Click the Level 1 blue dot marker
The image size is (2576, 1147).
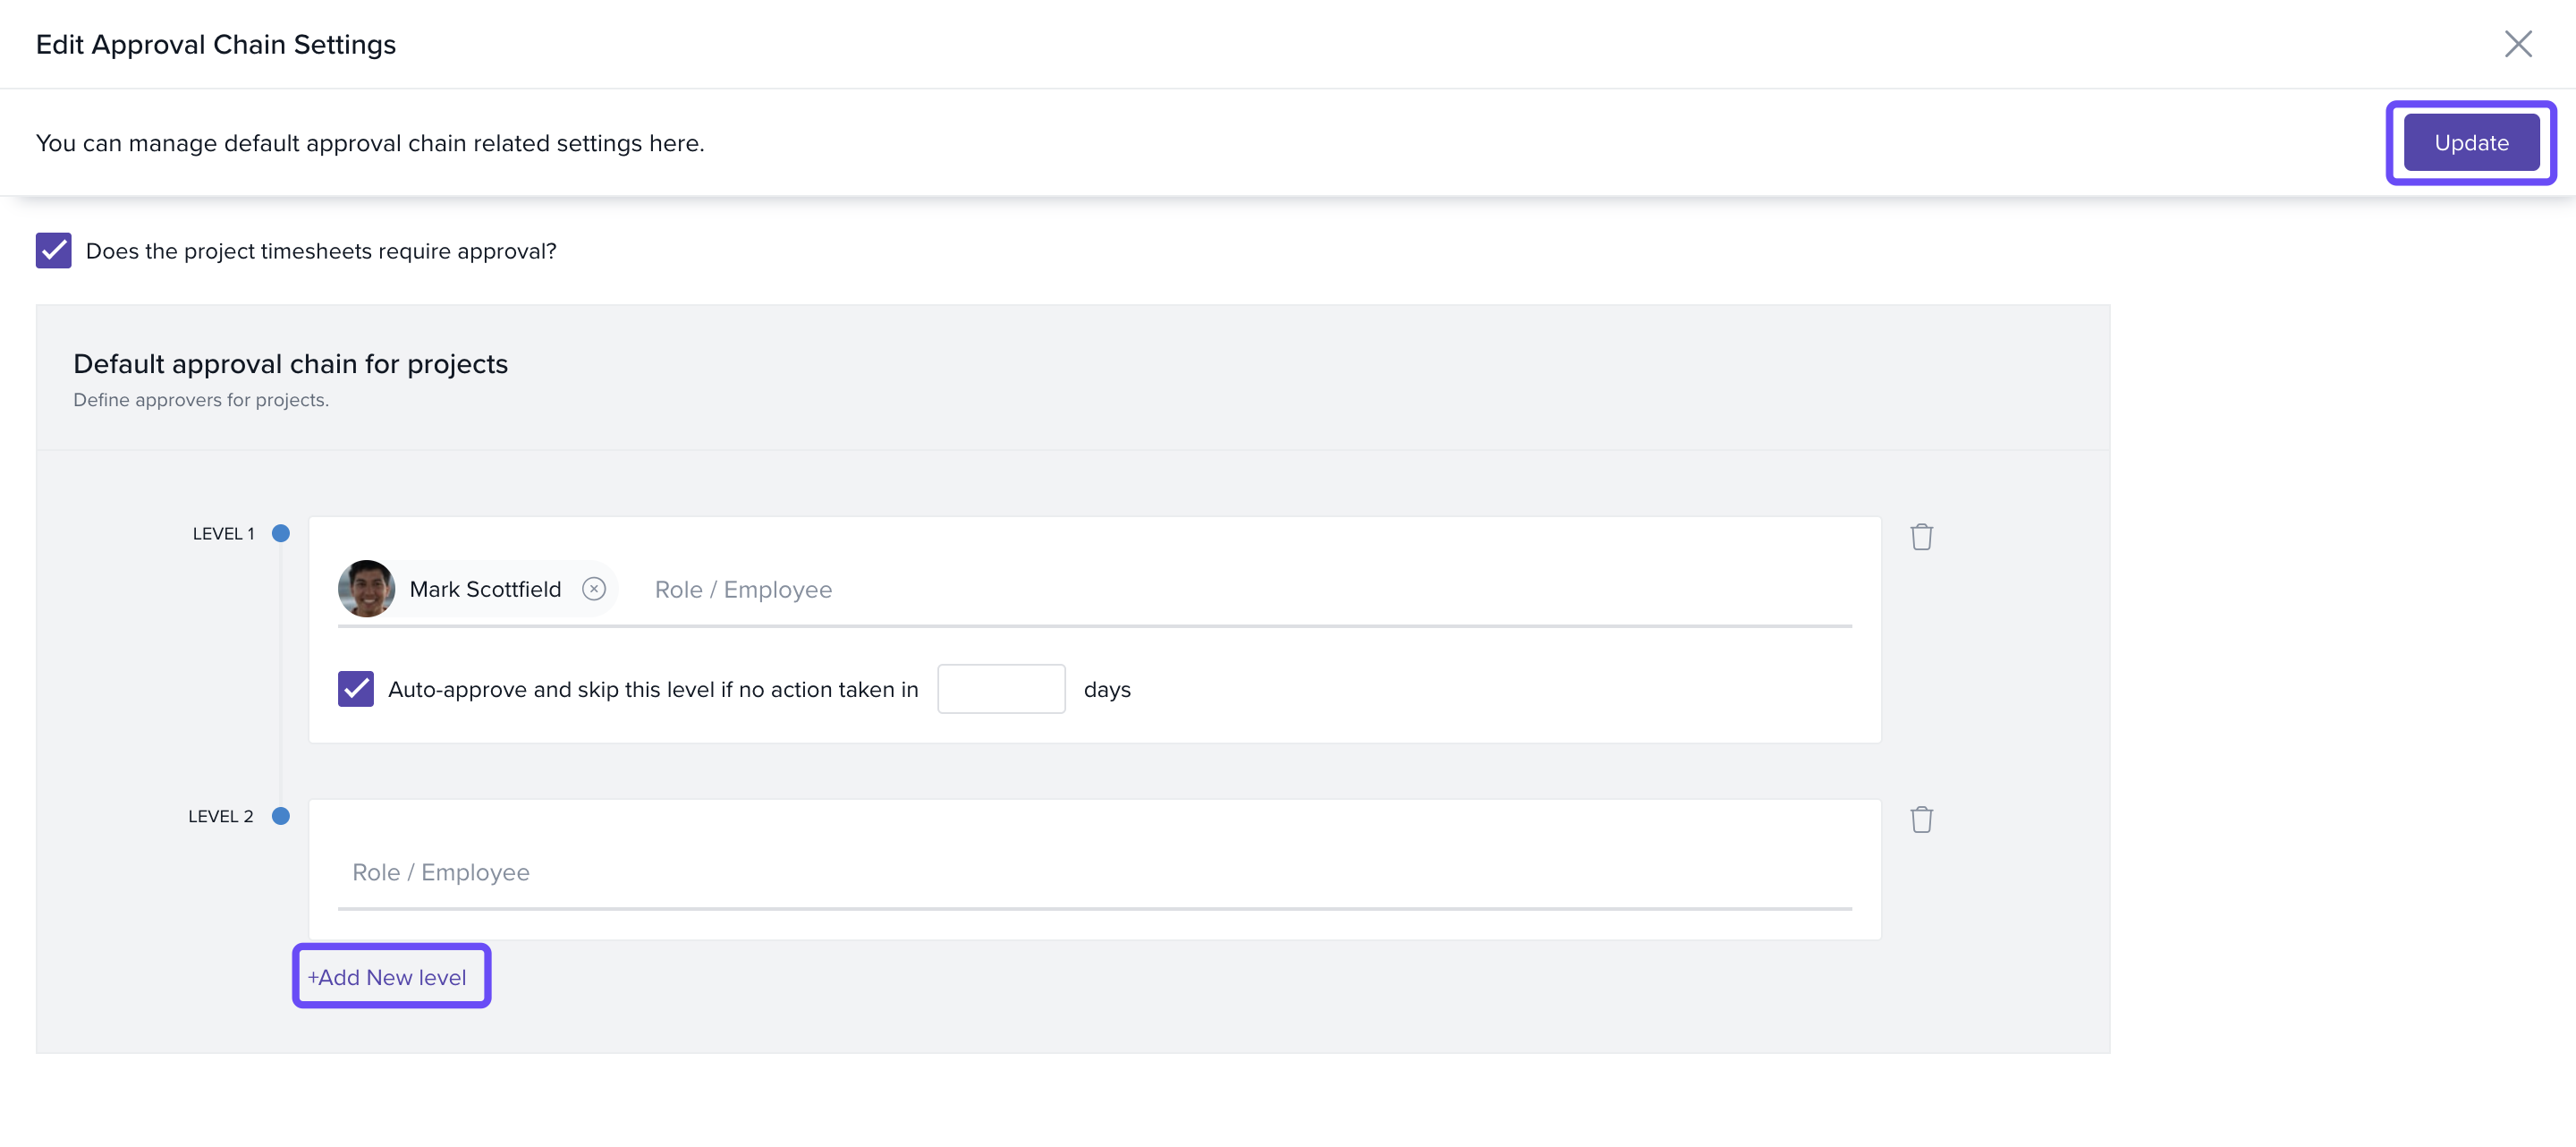(281, 533)
